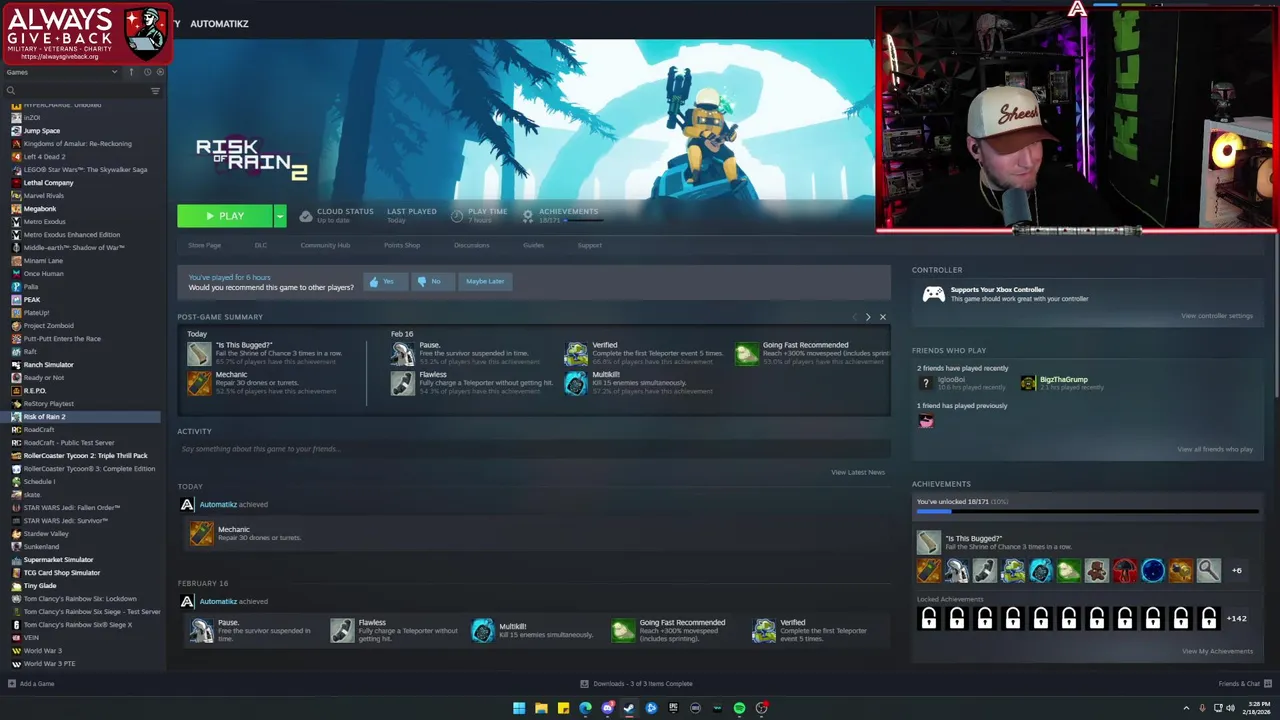Open the Guides tab
Screen dimensions: 1280x720
(x=534, y=245)
